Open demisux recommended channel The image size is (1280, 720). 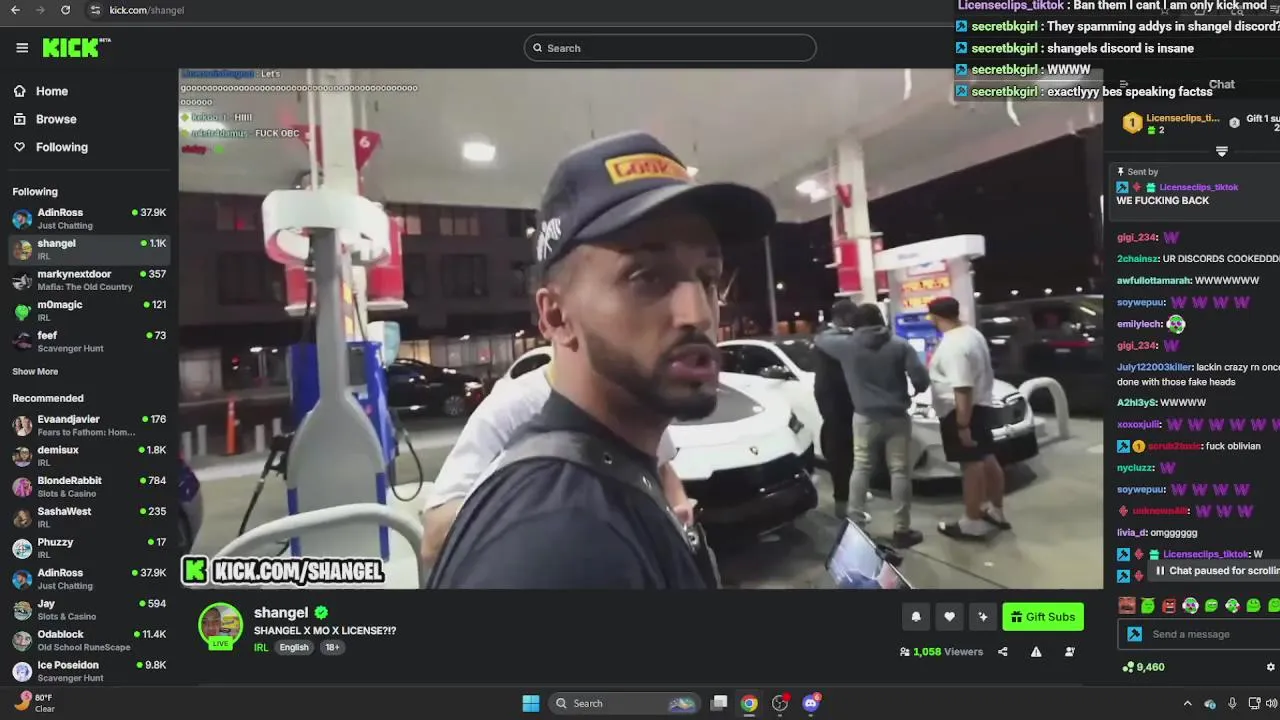tap(89, 456)
